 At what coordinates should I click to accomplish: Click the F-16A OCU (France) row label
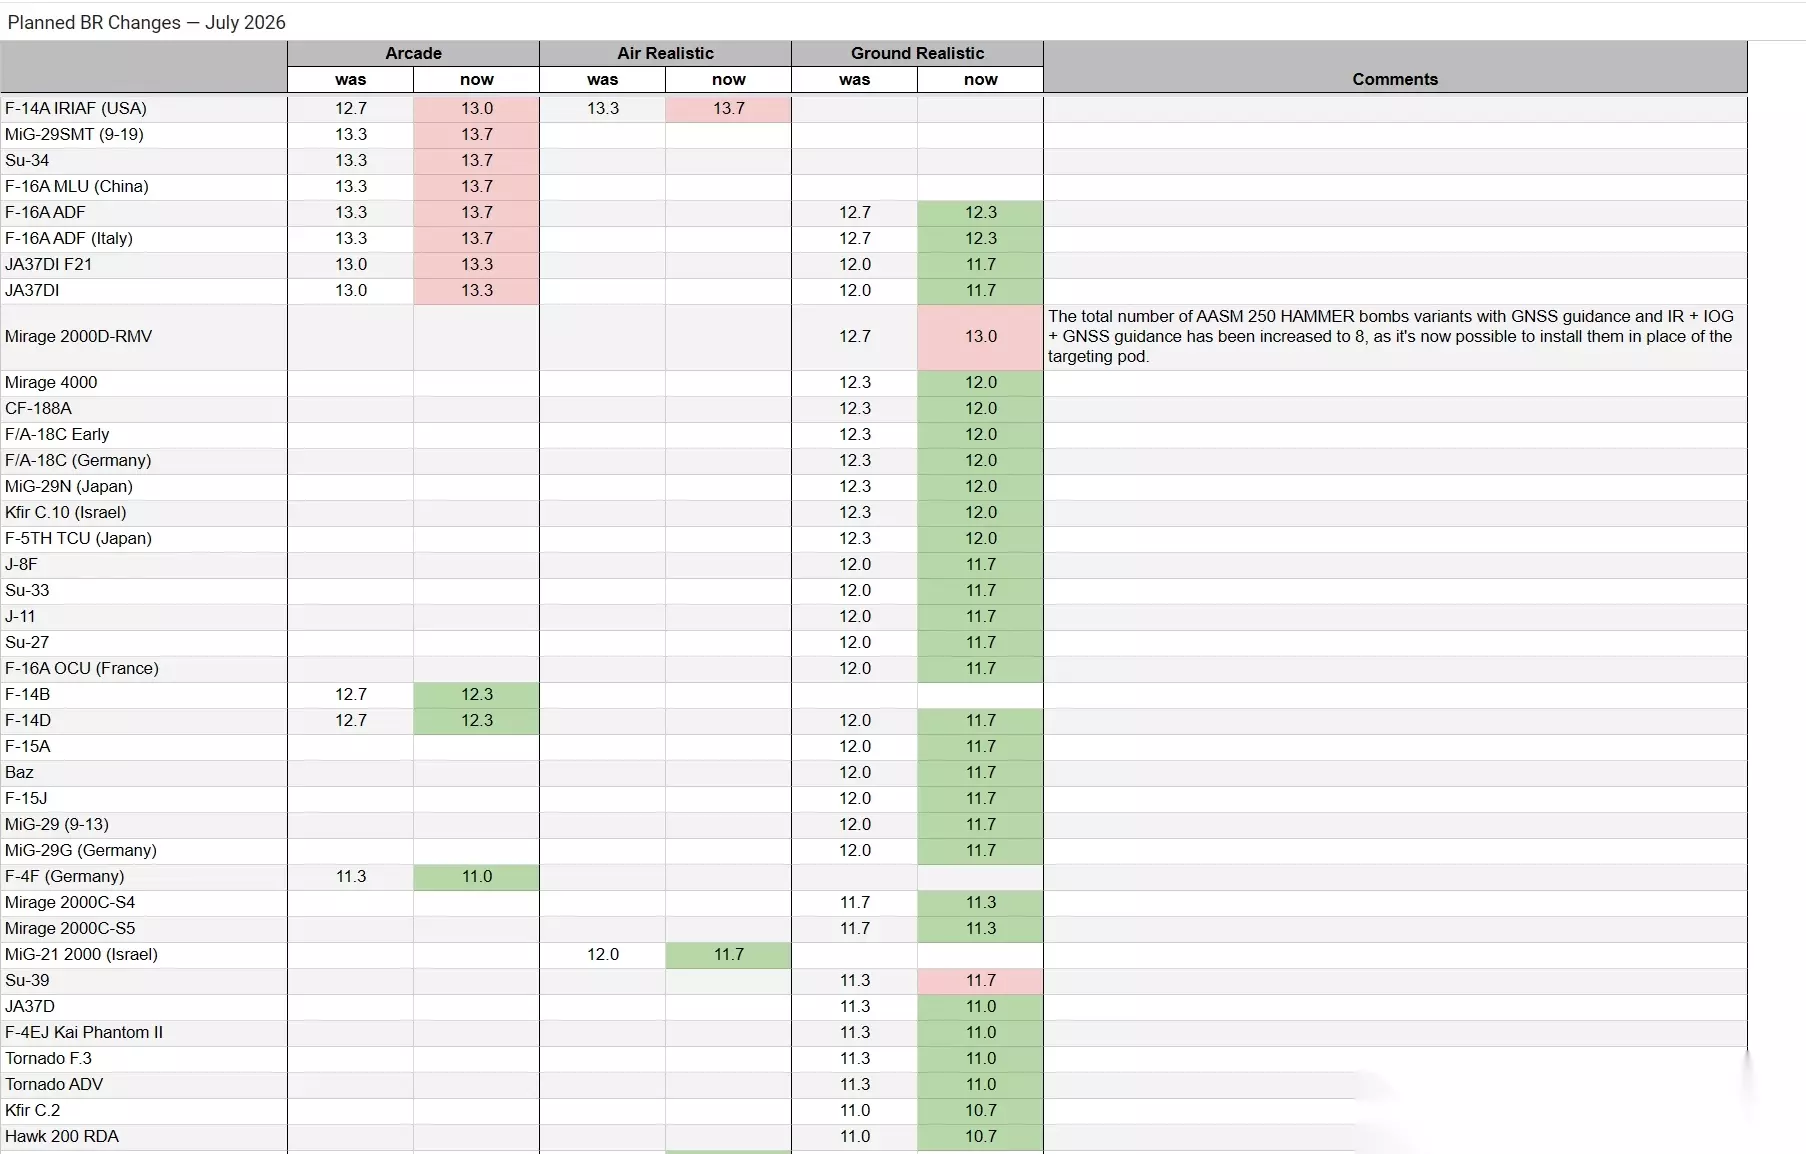click(x=82, y=669)
